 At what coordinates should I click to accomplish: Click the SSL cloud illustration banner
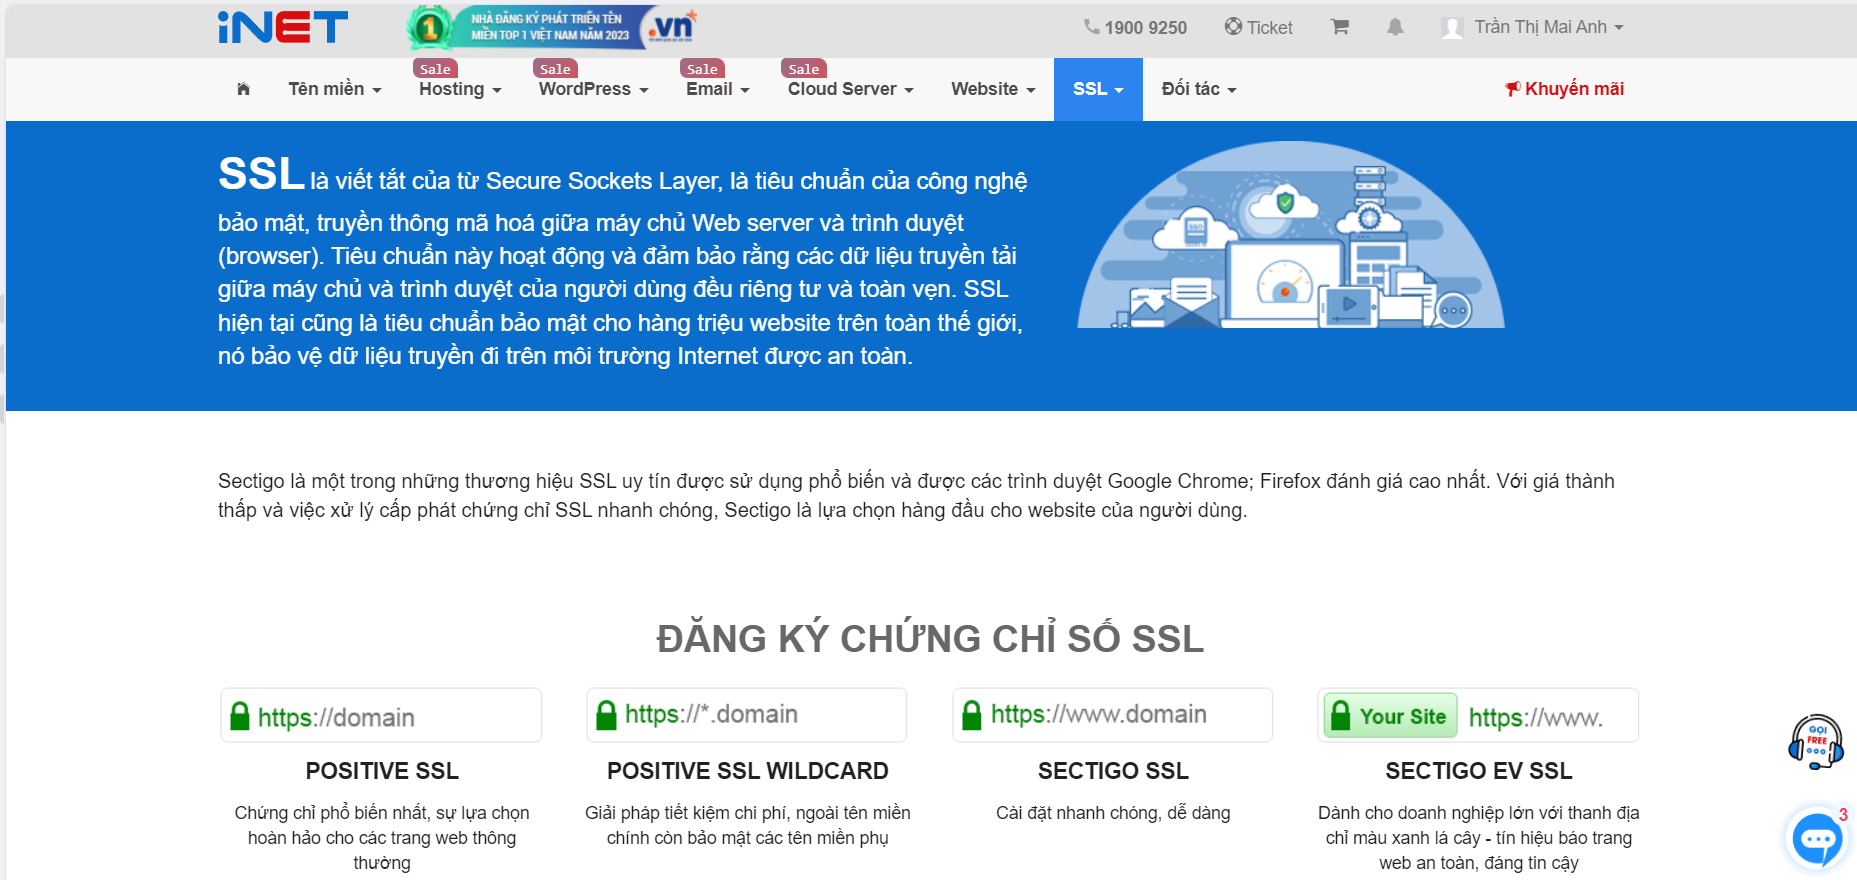(x=1291, y=235)
